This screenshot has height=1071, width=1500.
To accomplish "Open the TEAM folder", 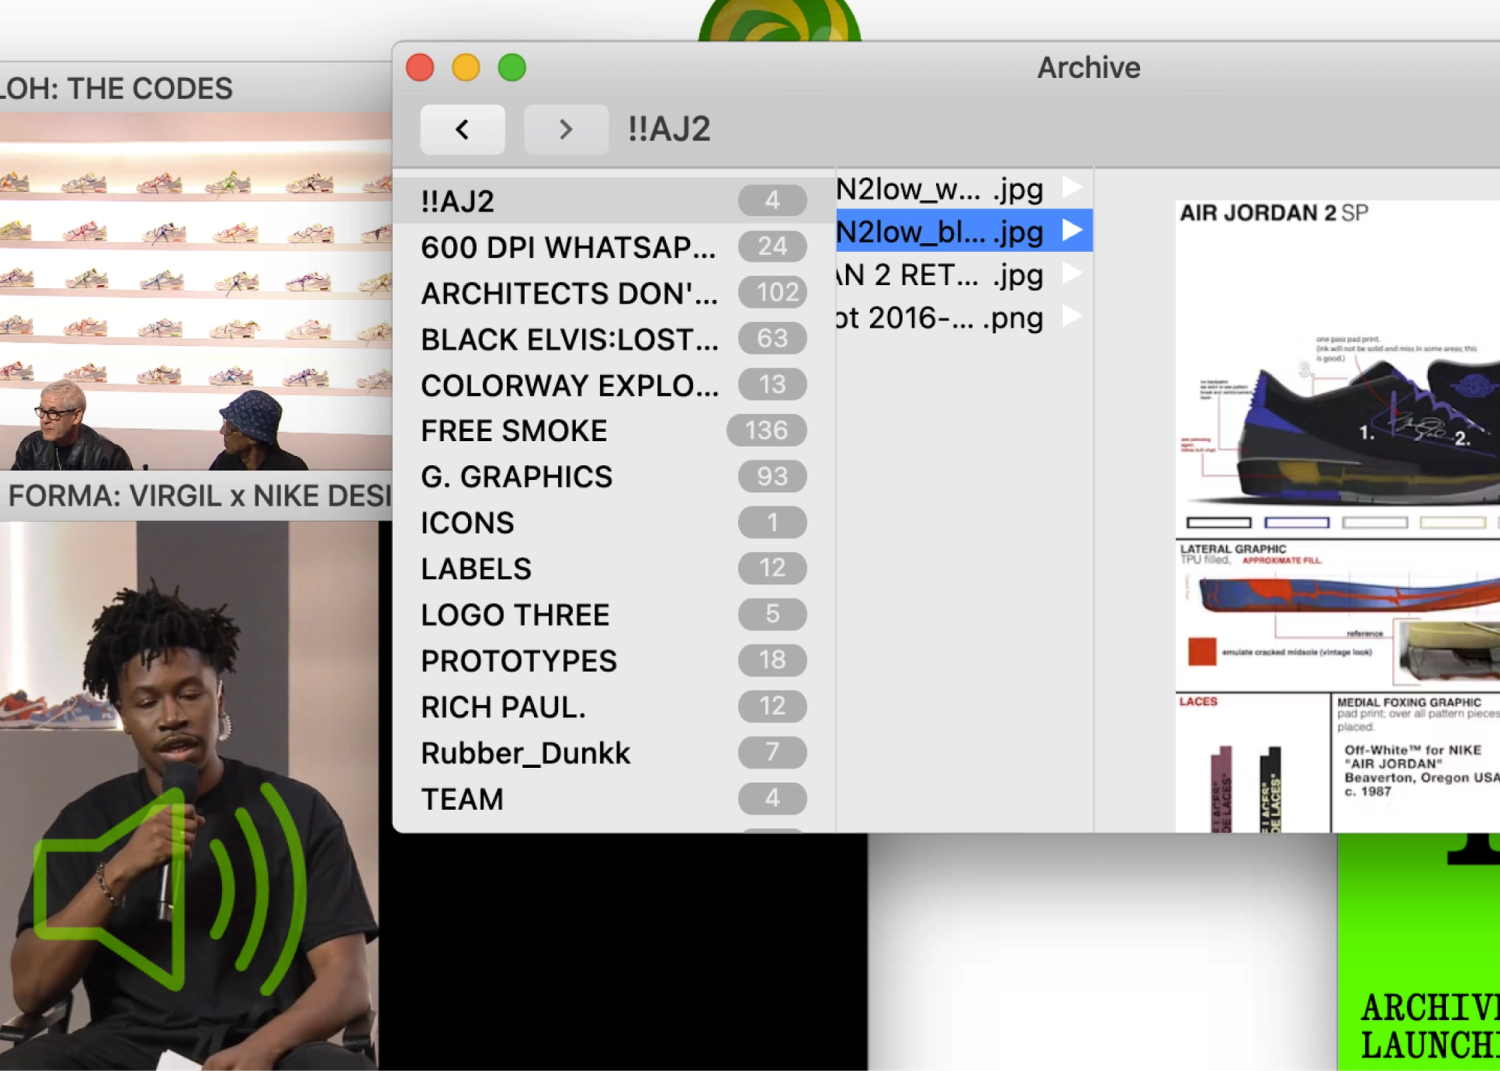I will [614, 799].
